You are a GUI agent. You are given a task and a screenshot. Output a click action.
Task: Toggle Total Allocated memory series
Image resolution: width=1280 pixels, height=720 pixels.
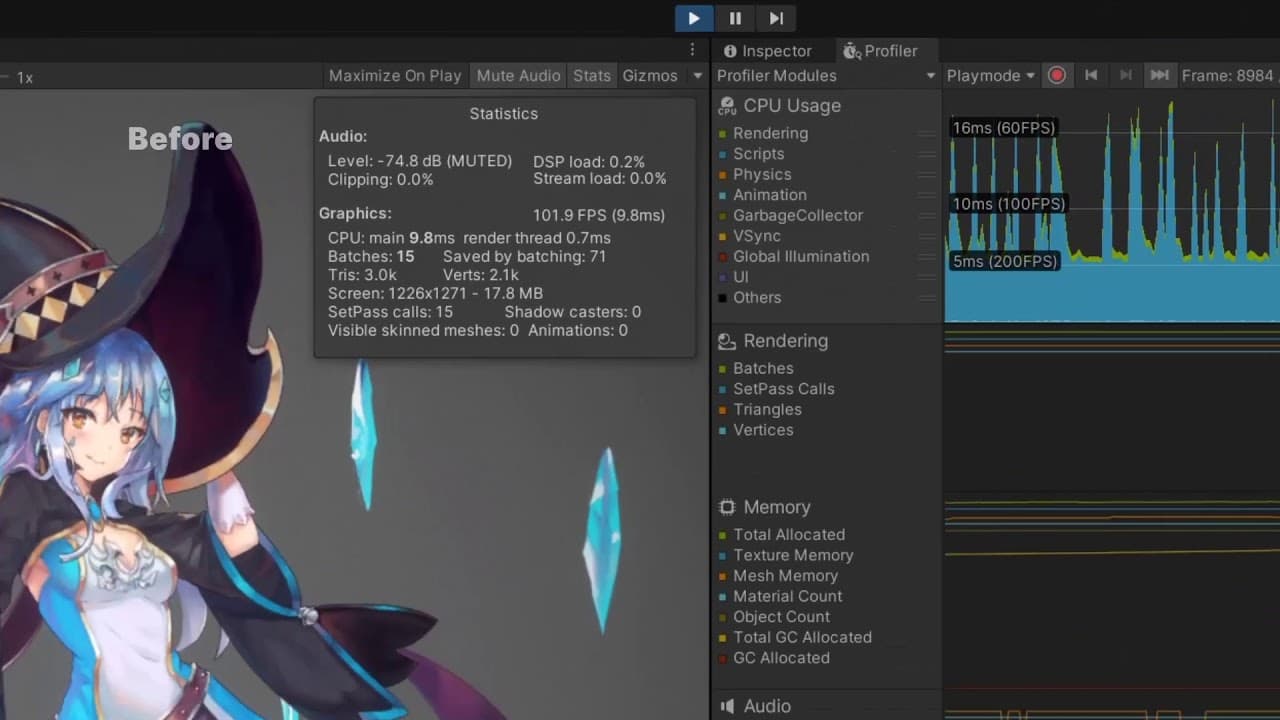722,535
